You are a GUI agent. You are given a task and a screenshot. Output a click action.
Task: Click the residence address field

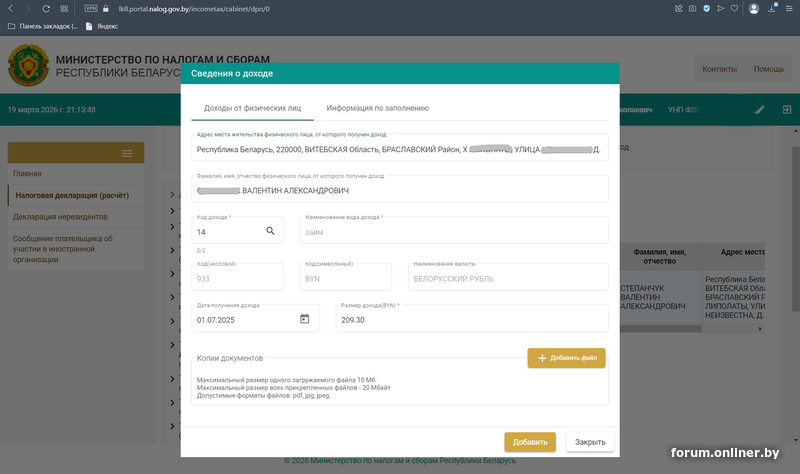pyautogui.click(x=400, y=147)
